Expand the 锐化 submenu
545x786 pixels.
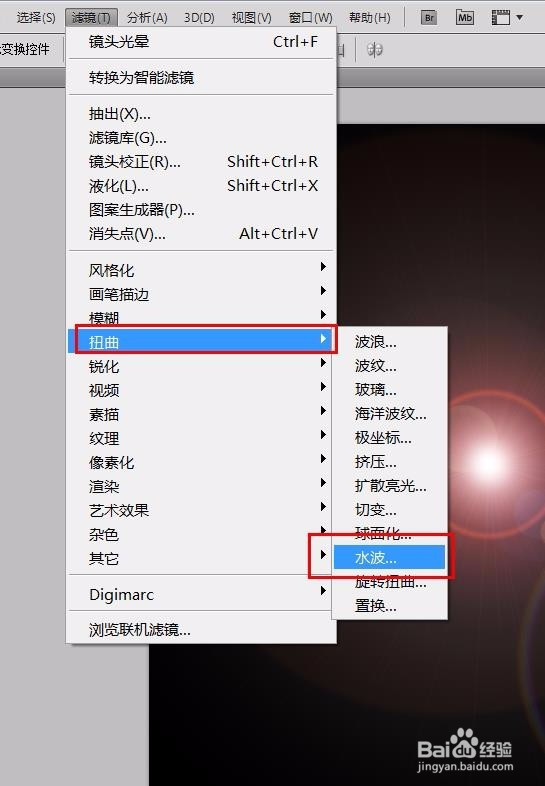[x=202, y=366]
